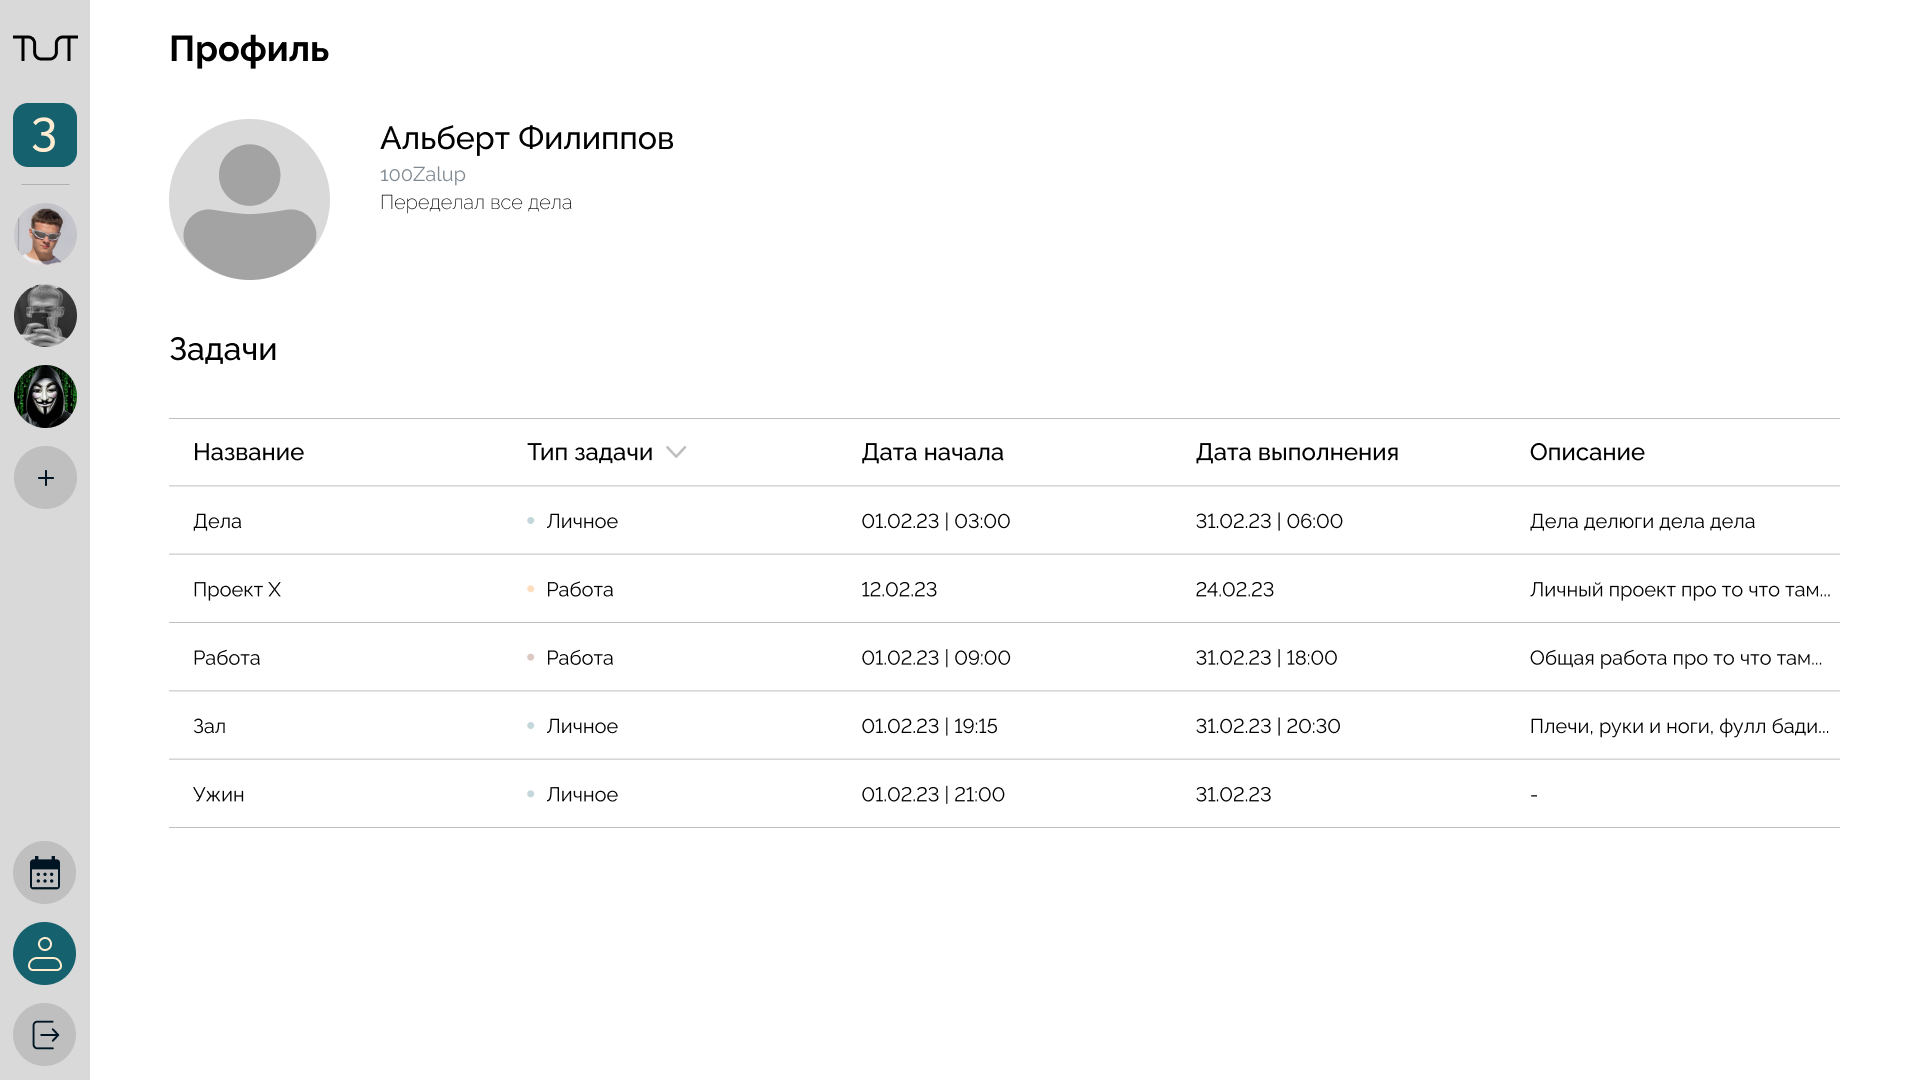Select the Ужин task row
The height and width of the screenshot is (1080, 1920).
click(x=218, y=795)
